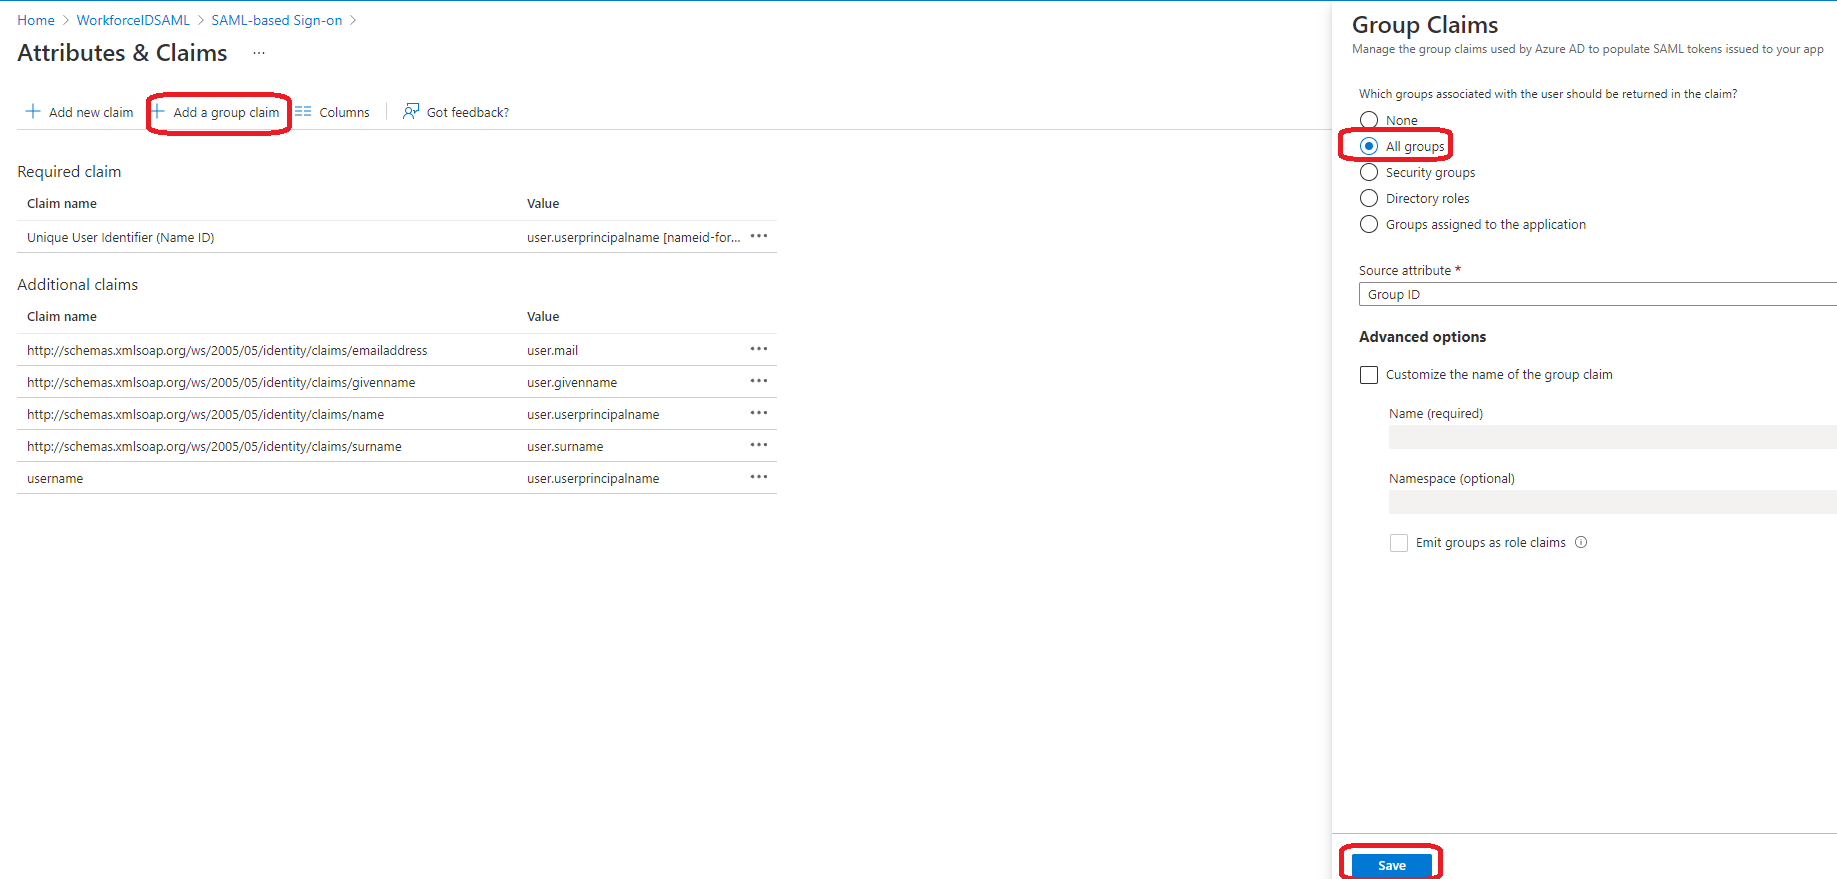Click Got feedback? link
The image size is (1837, 879).
tap(456, 112)
